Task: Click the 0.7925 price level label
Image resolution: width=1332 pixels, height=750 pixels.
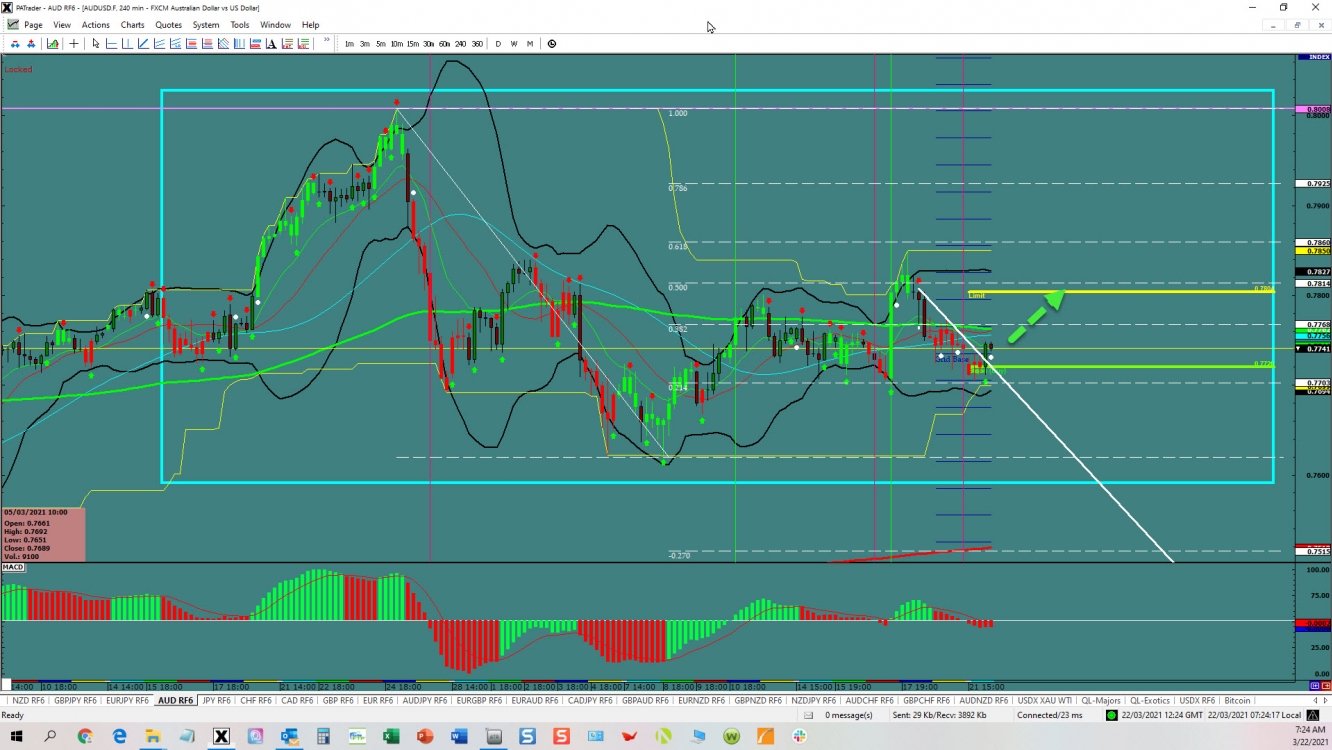Action: (1312, 184)
